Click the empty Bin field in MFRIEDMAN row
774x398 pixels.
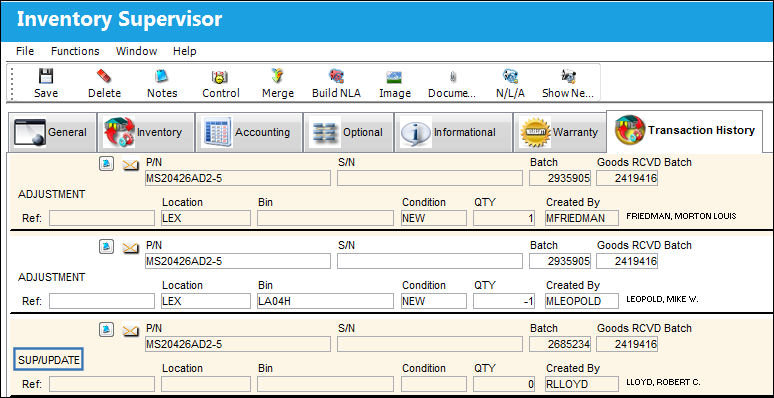point(325,218)
